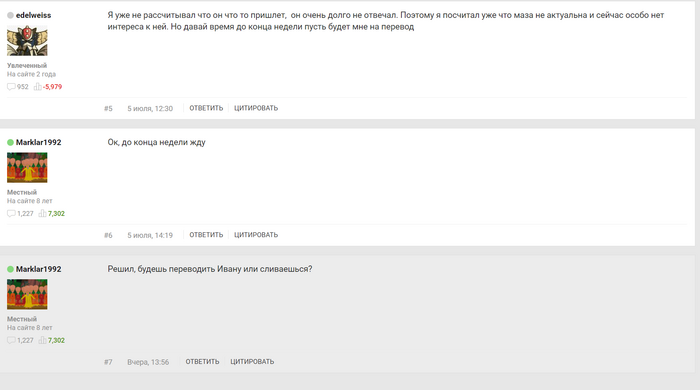Click message 'Решил, будешь переводить Ивану или сливаешься?'
This screenshot has width=700, height=390.
pos(210,269)
